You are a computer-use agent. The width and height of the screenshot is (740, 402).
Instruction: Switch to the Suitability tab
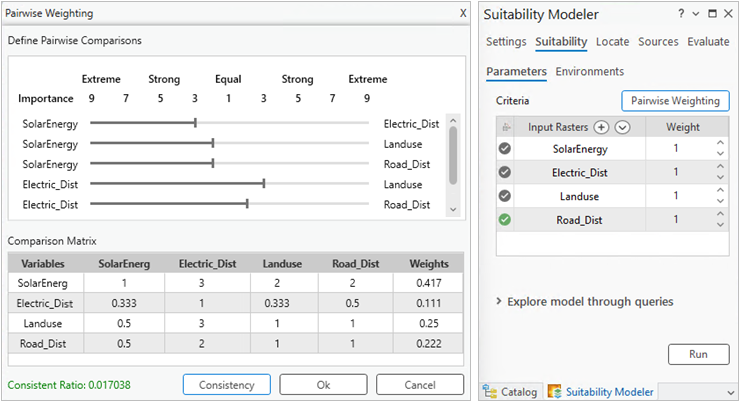tap(561, 42)
